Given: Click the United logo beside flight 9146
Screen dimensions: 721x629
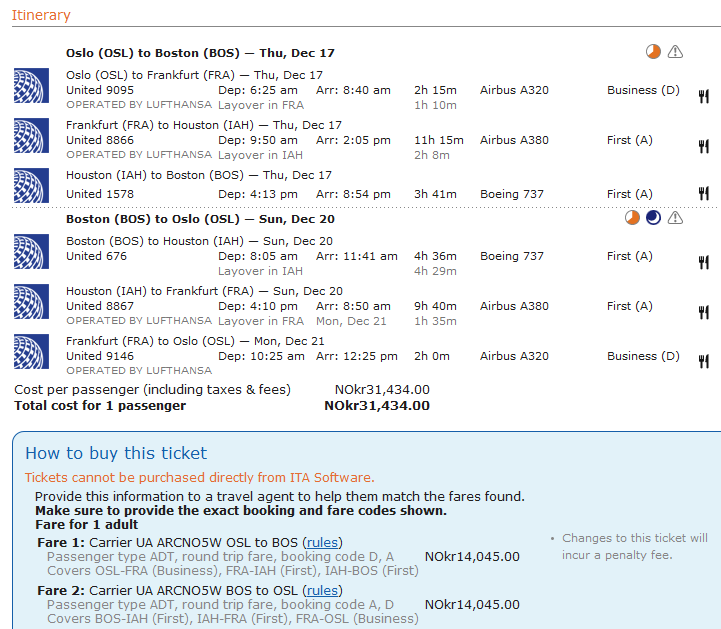Looking at the screenshot, I should tap(32, 352).
